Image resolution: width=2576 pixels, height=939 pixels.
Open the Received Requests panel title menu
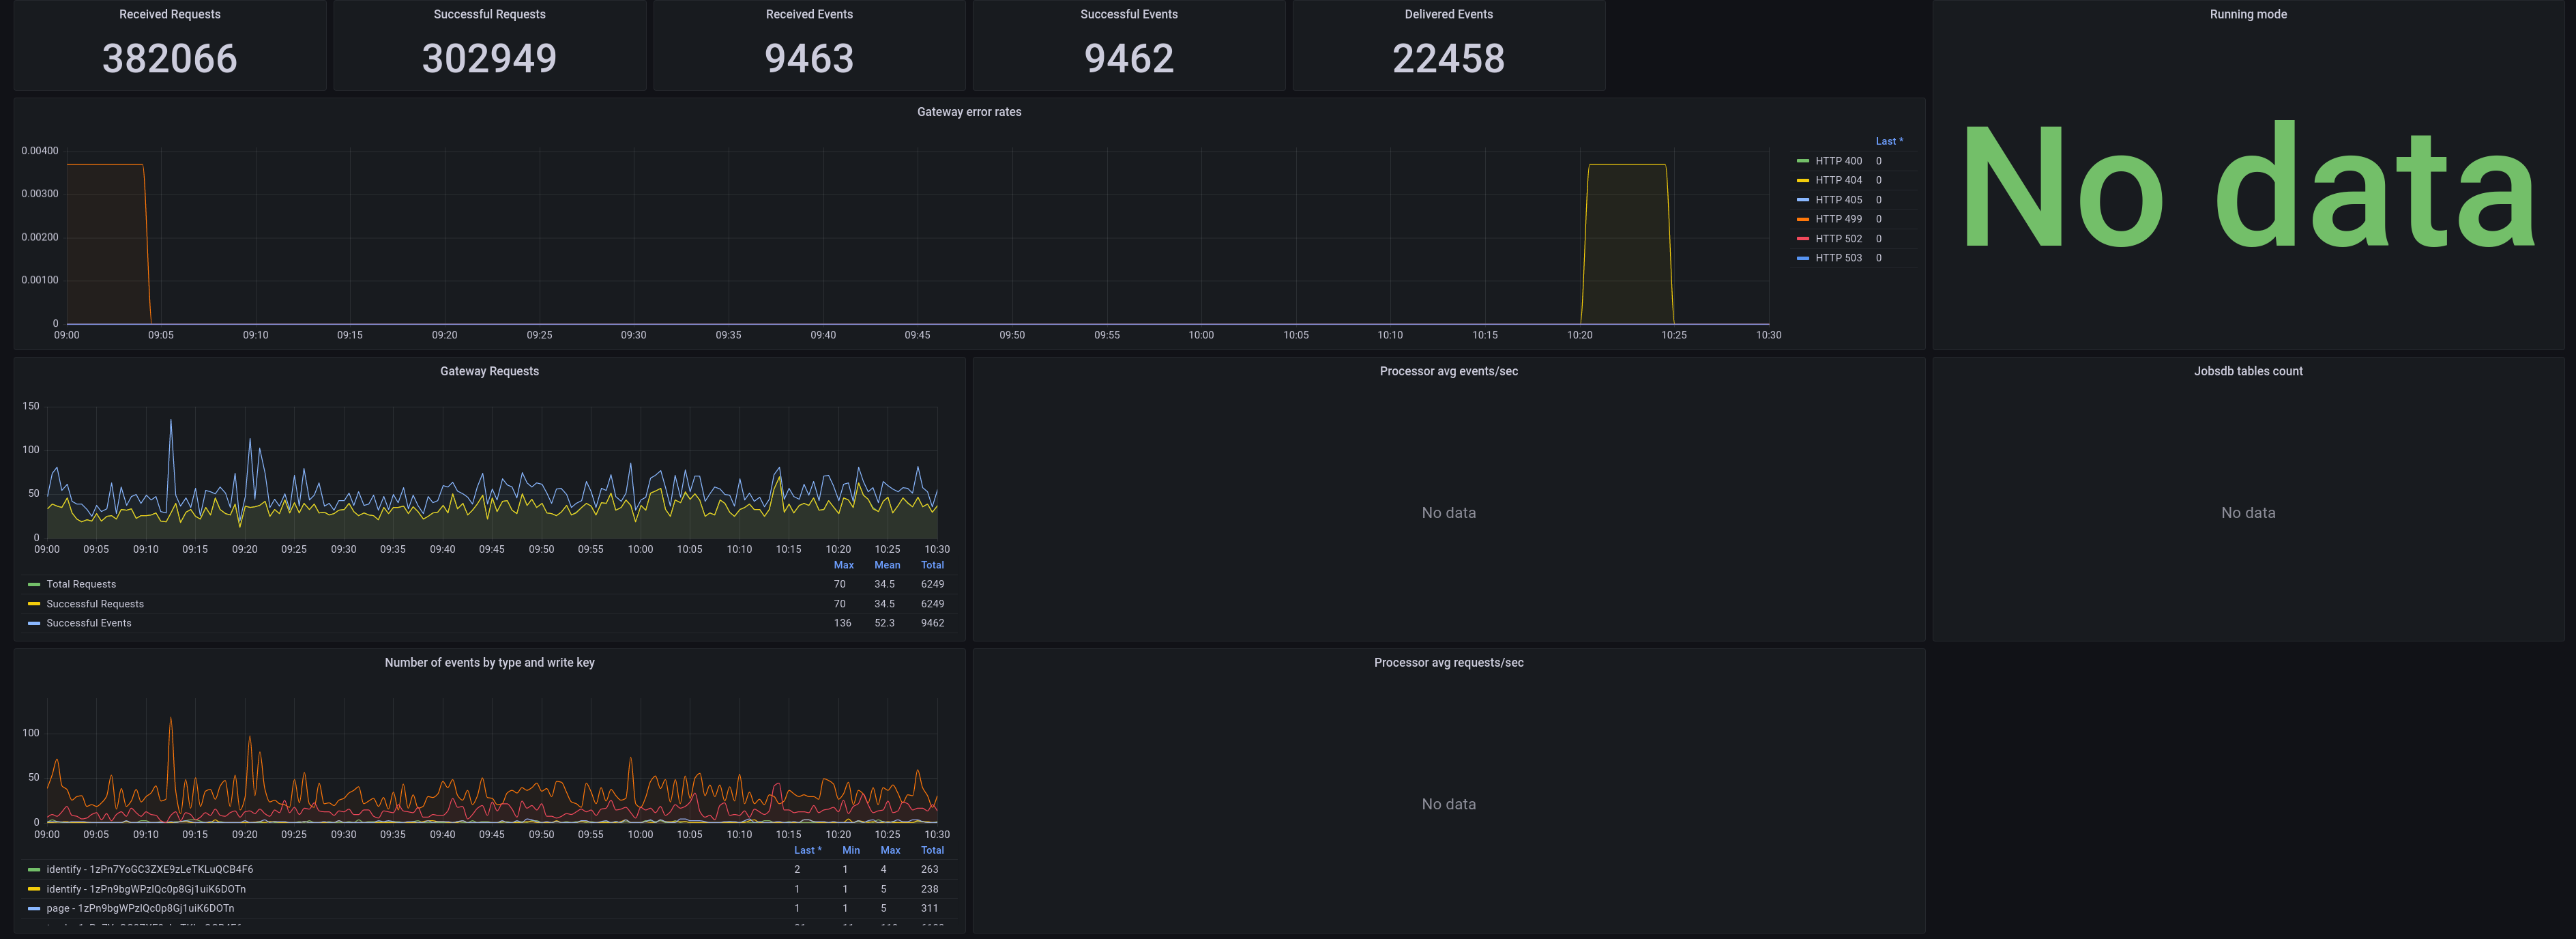(168, 14)
